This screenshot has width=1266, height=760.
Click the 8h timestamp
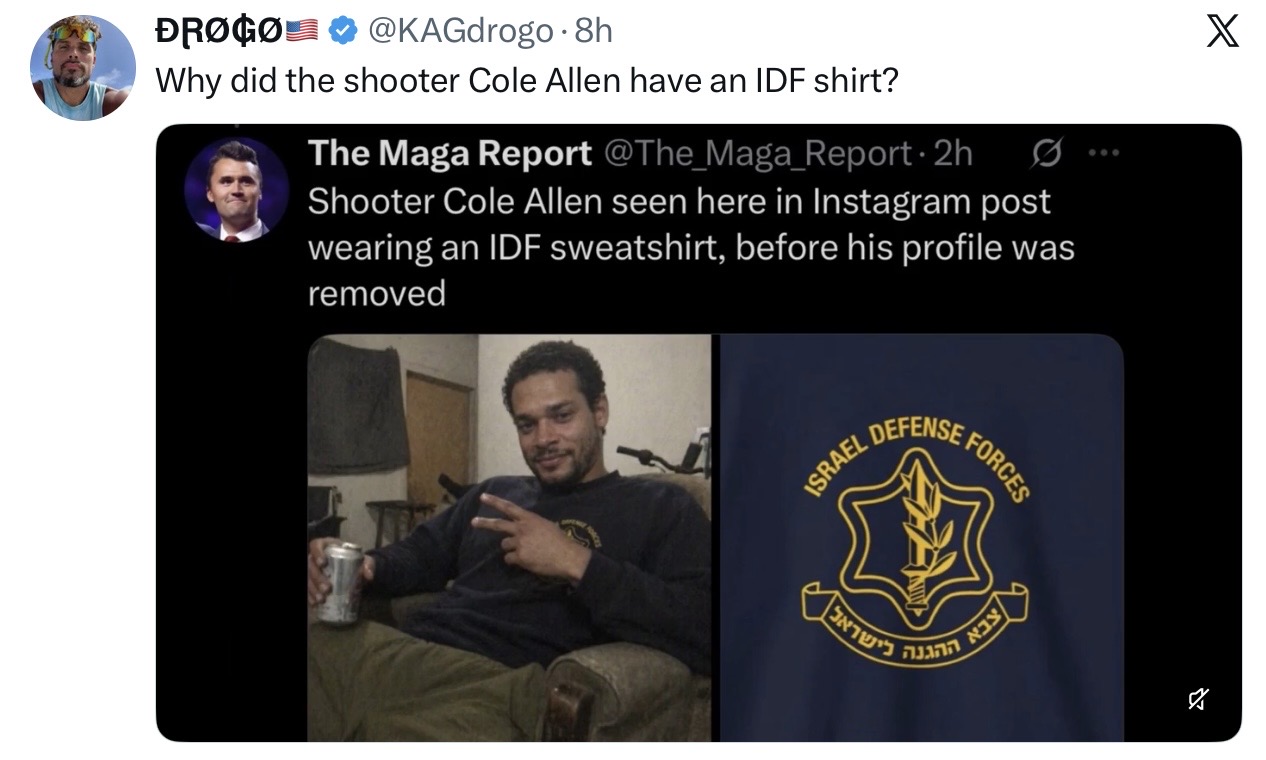click(x=593, y=32)
